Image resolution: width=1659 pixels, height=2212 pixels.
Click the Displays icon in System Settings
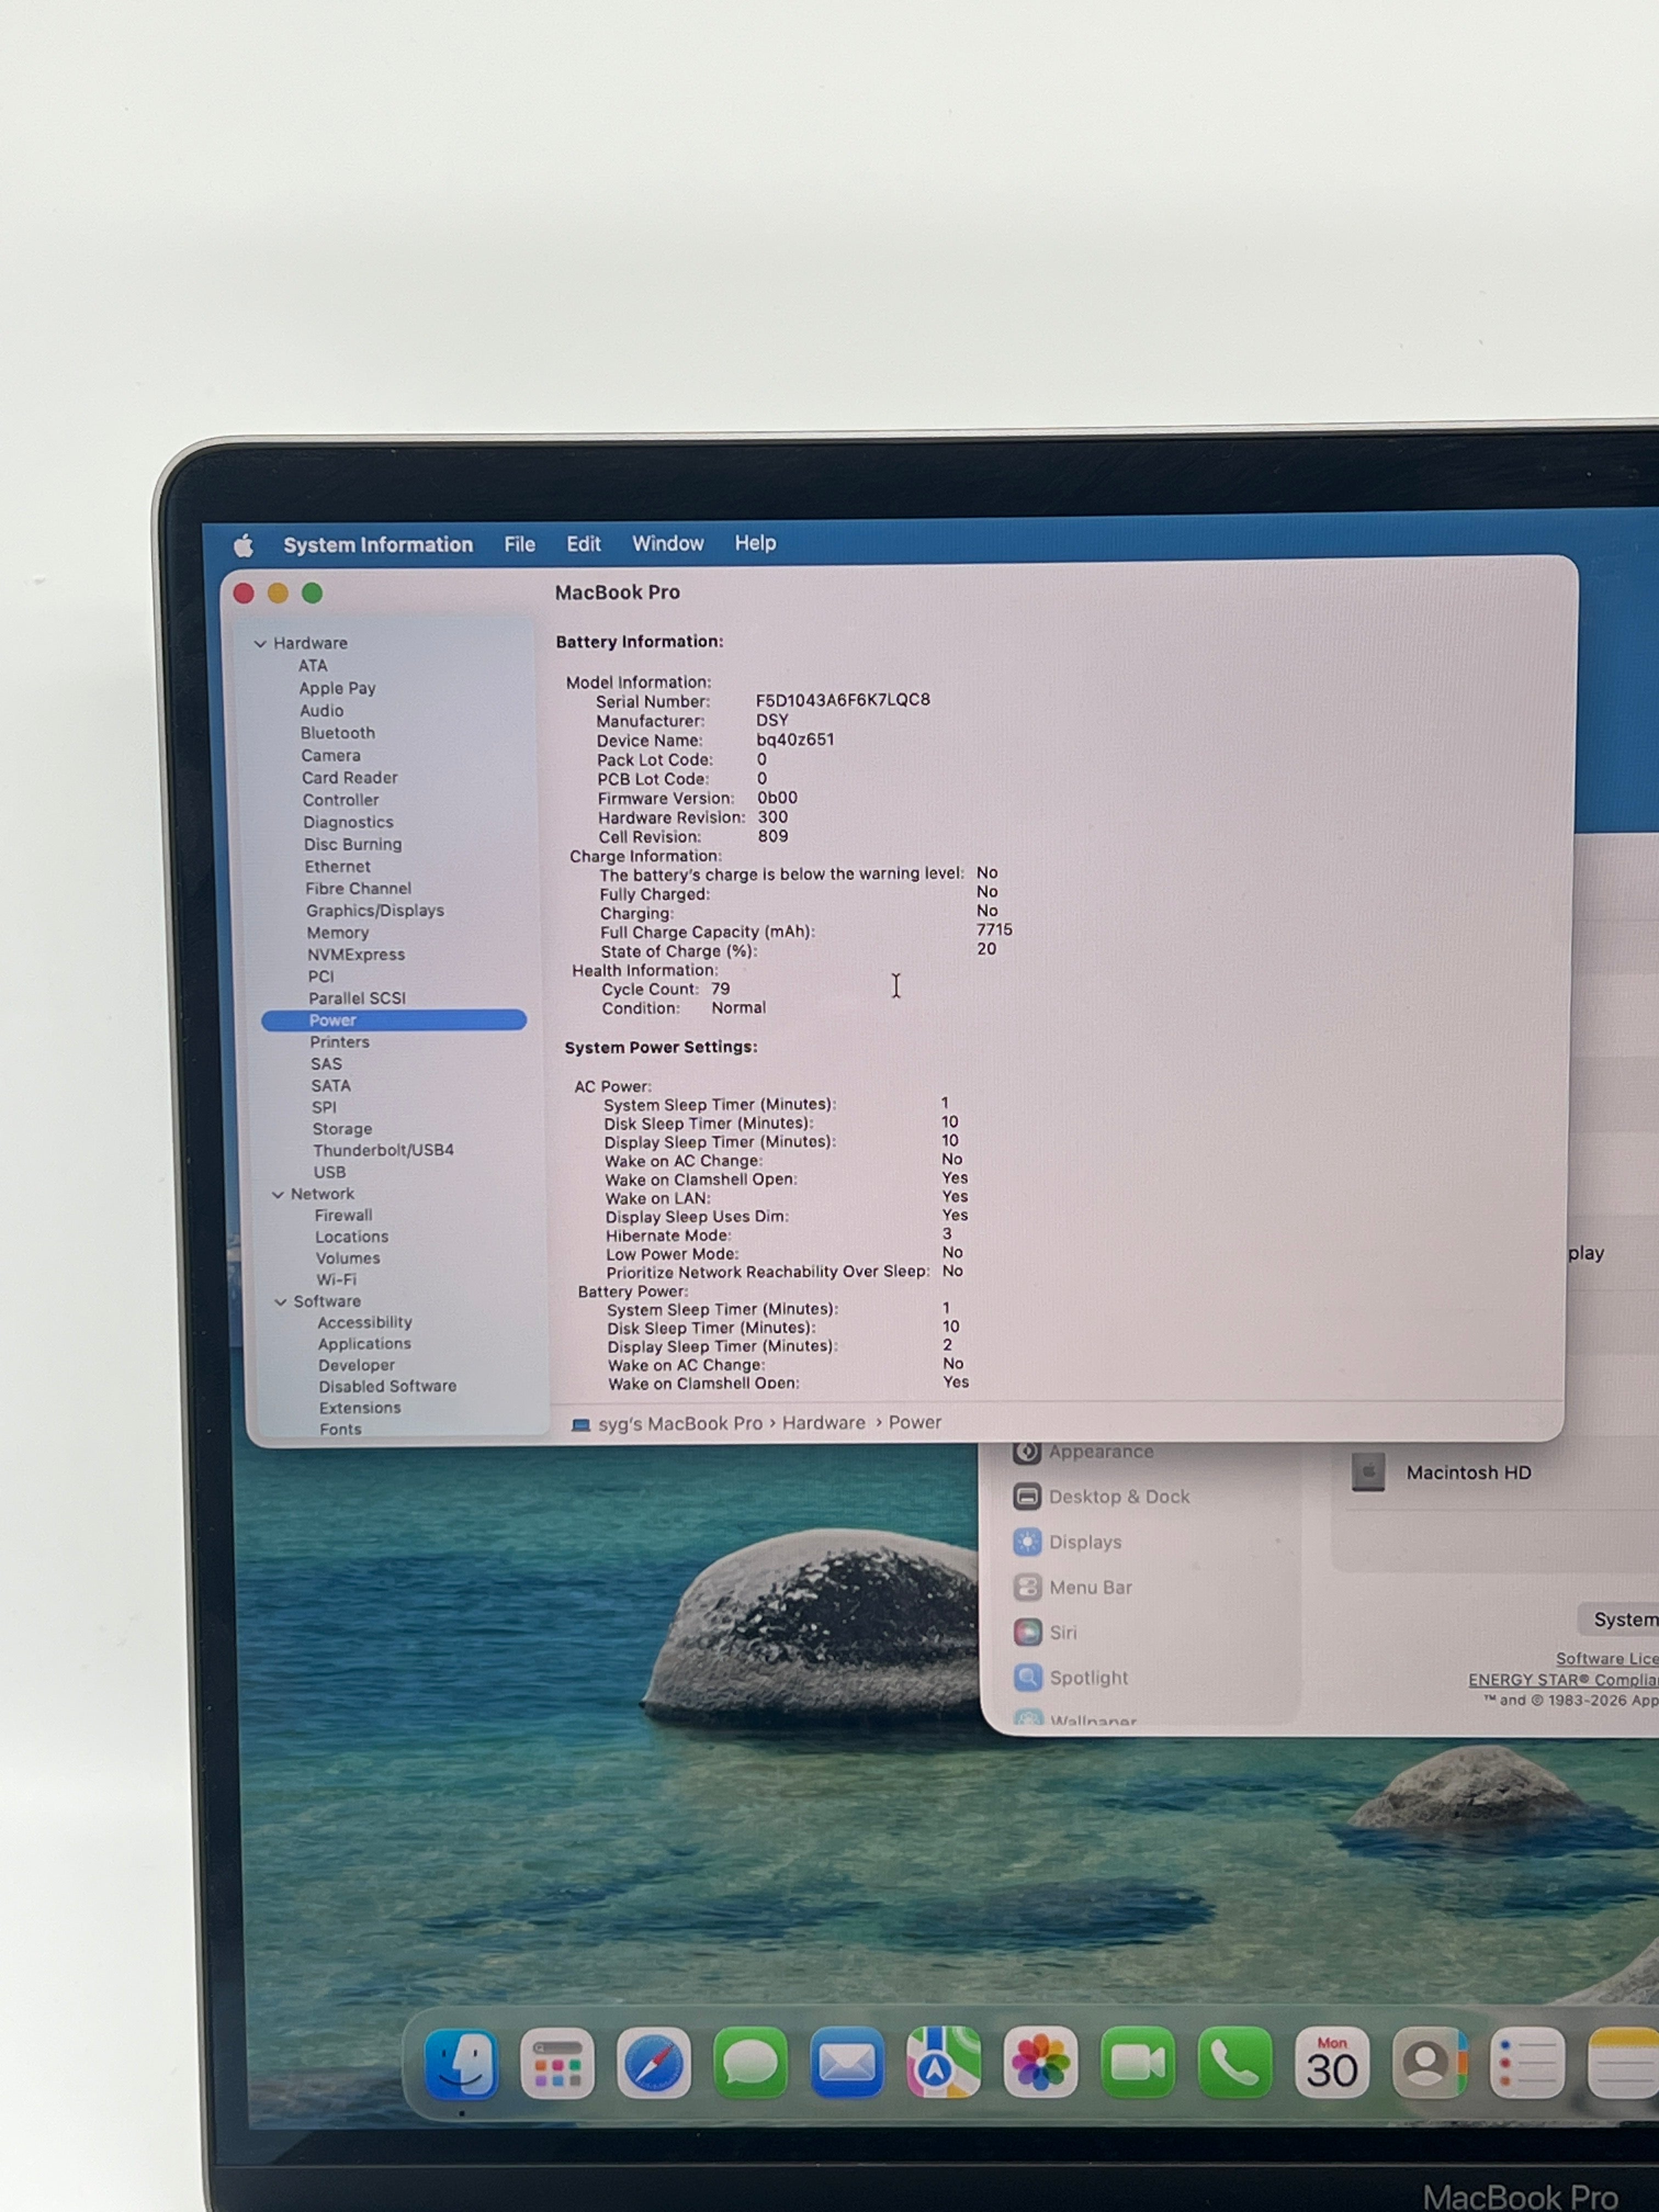tap(1027, 1542)
